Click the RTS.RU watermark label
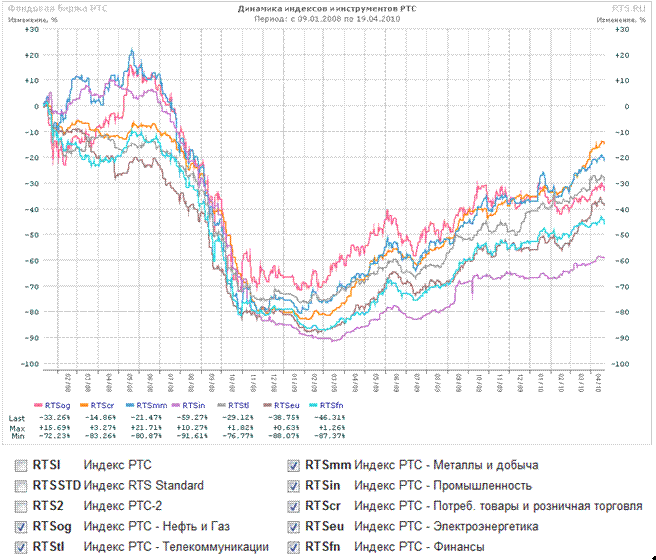The width and height of the screenshot is (656, 560). coord(628,9)
